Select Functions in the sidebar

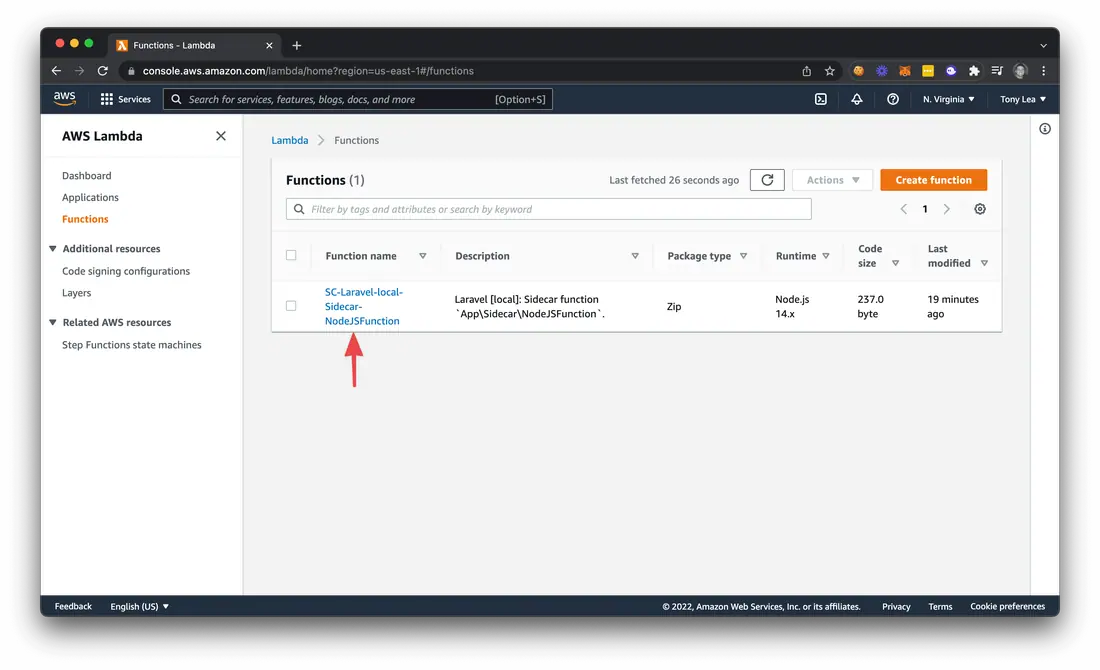tap(85, 219)
